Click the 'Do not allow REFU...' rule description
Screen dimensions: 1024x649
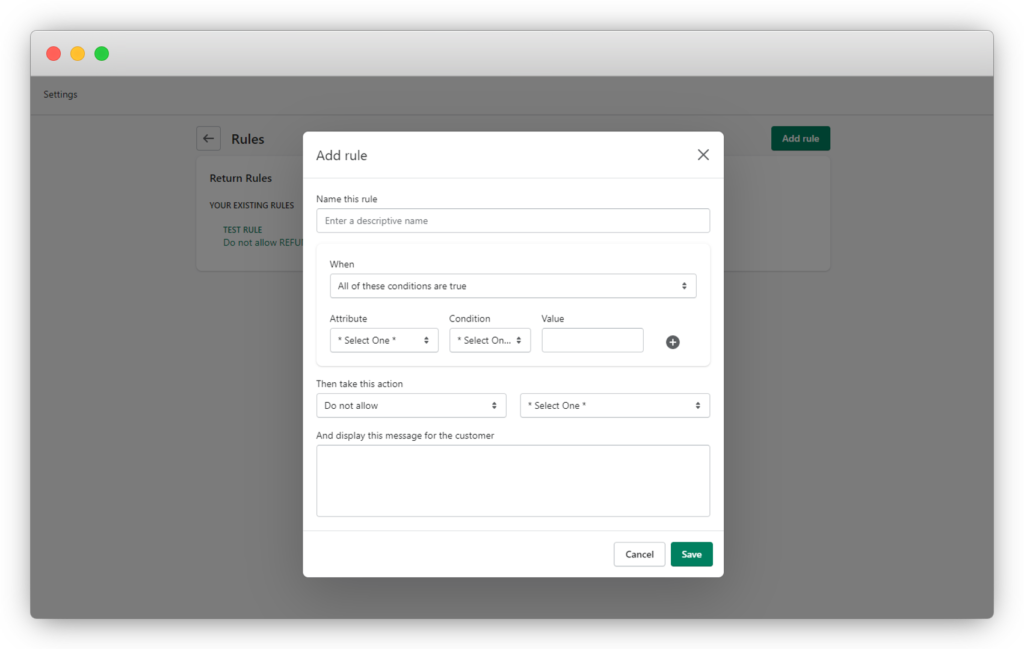tap(263, 242)
